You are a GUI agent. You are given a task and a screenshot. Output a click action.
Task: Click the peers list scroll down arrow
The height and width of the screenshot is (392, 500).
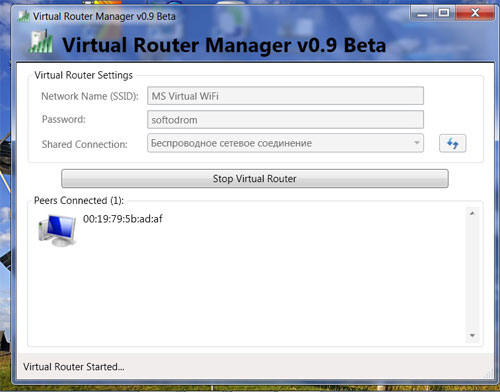(472, 335)
